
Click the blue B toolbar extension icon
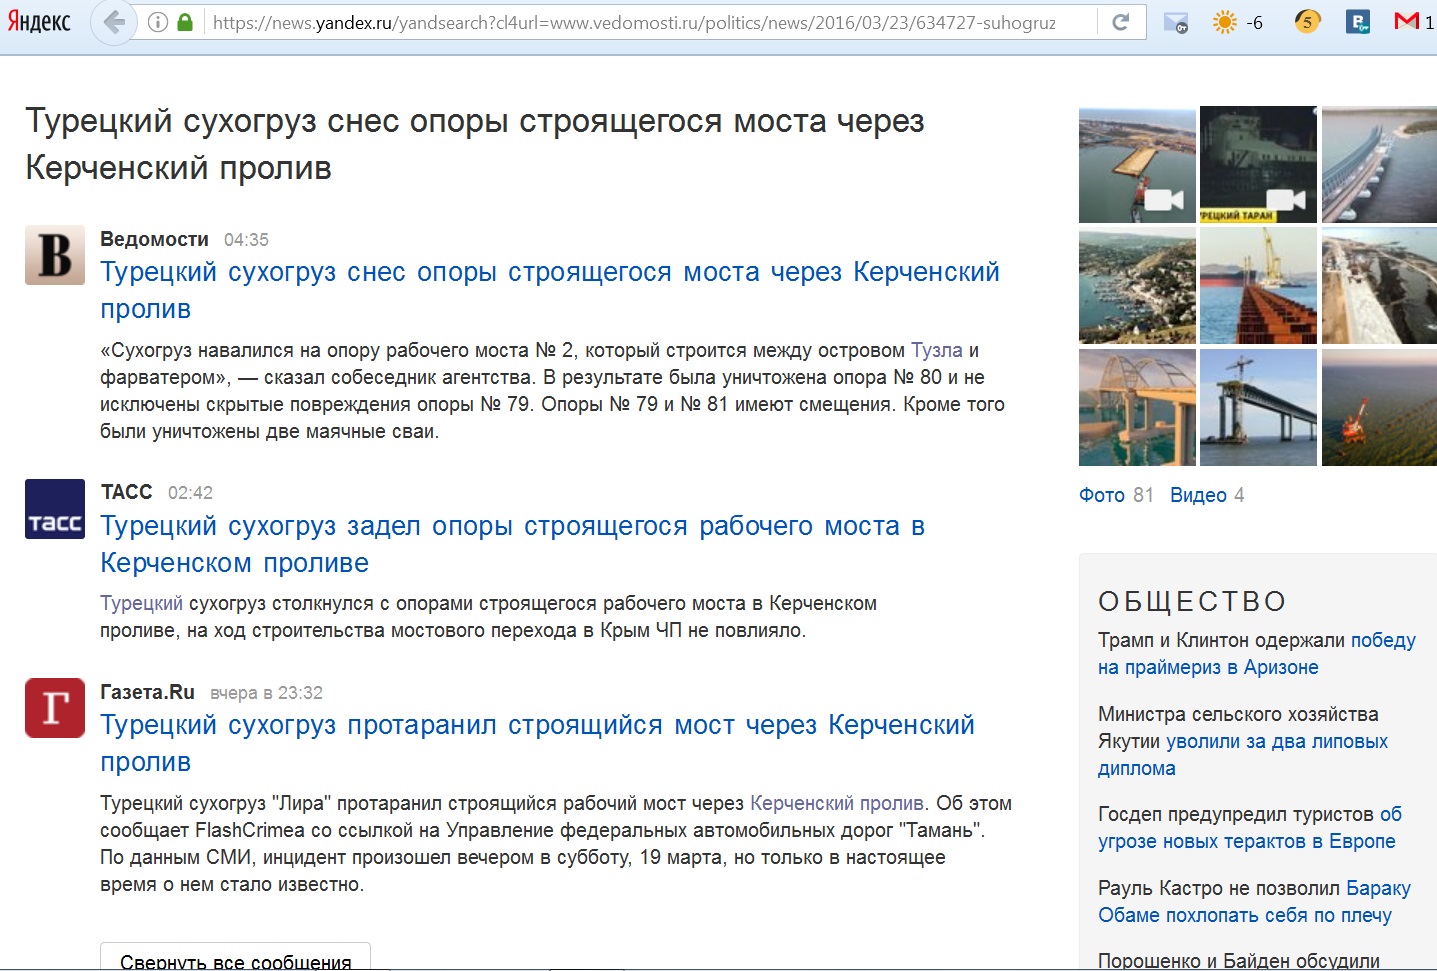point(1358,22)
